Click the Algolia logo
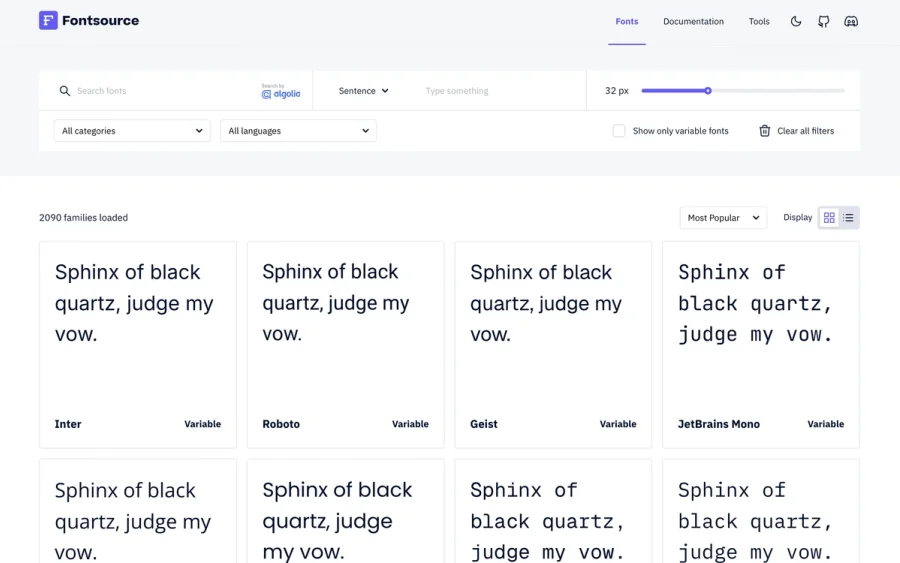 [281, 91]
